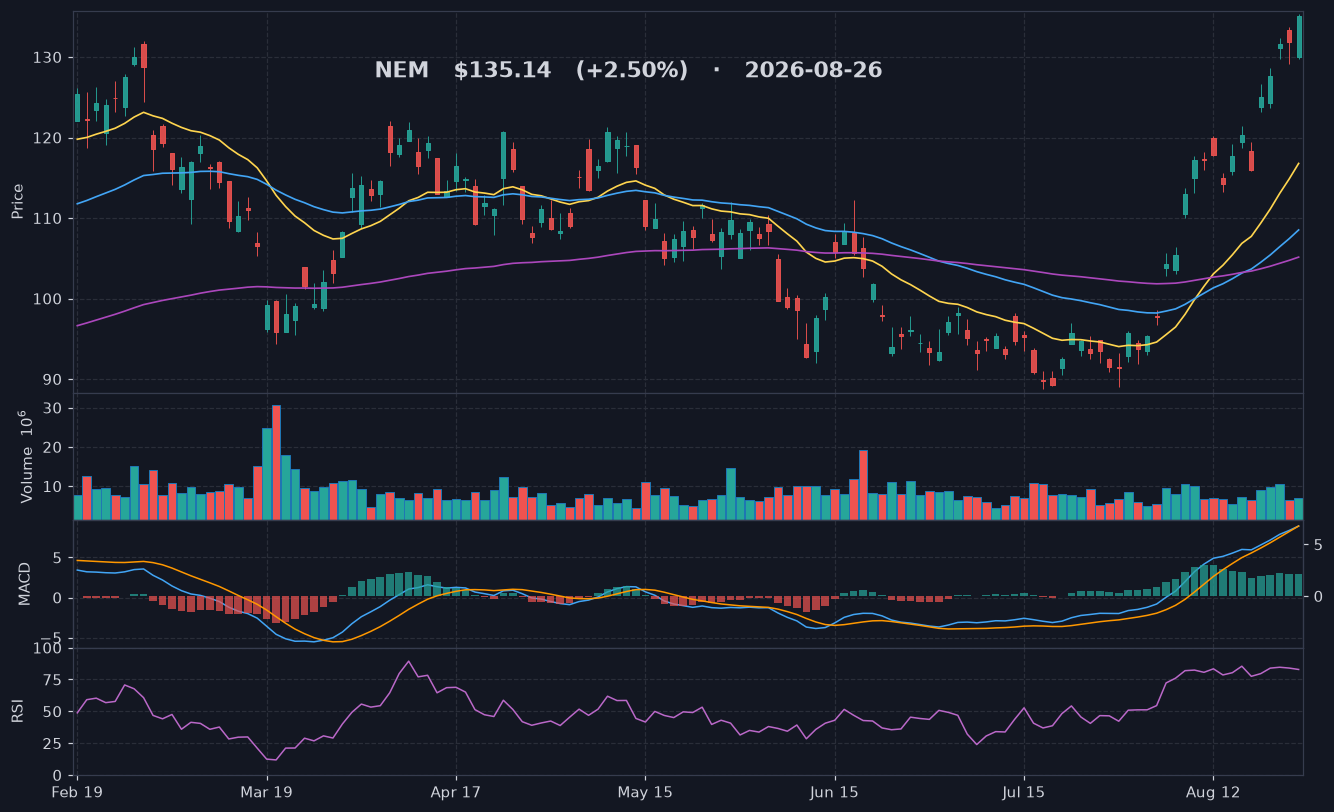Image resolution: width=1334 pixels, height=812 pixels.
Task: Click the "Apr 17" date label
Action: point(456,793)
